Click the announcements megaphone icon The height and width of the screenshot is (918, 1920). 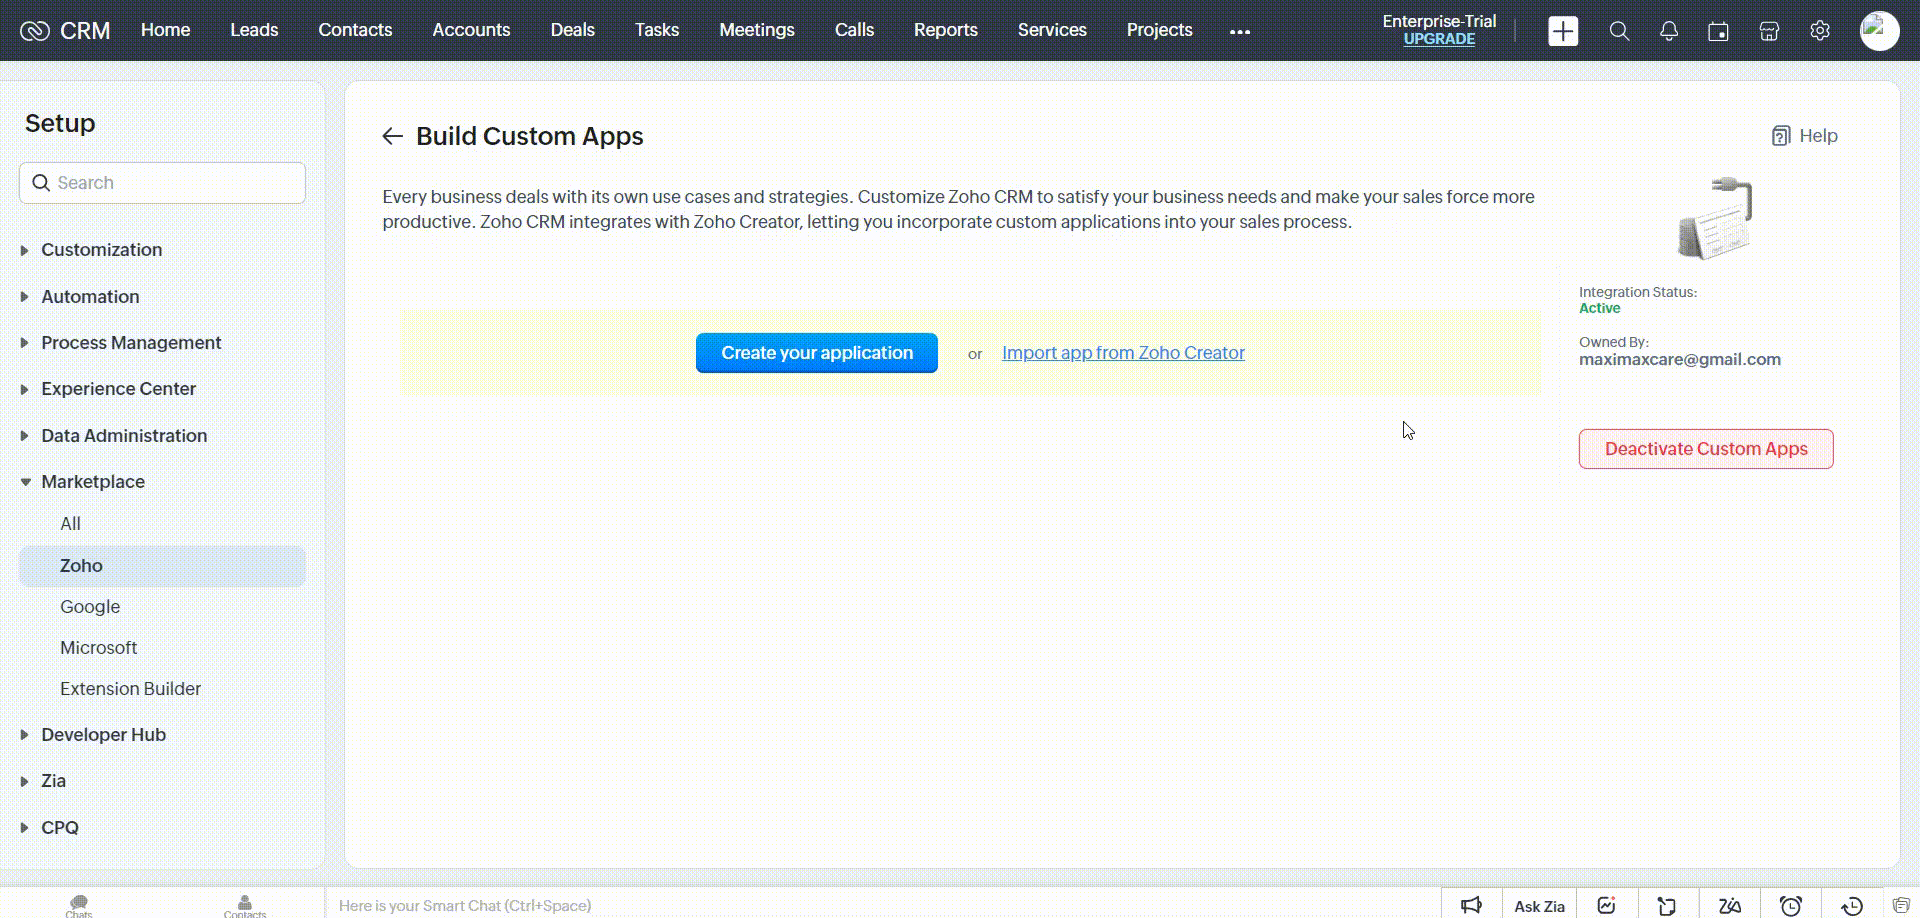pos(1471,906)
